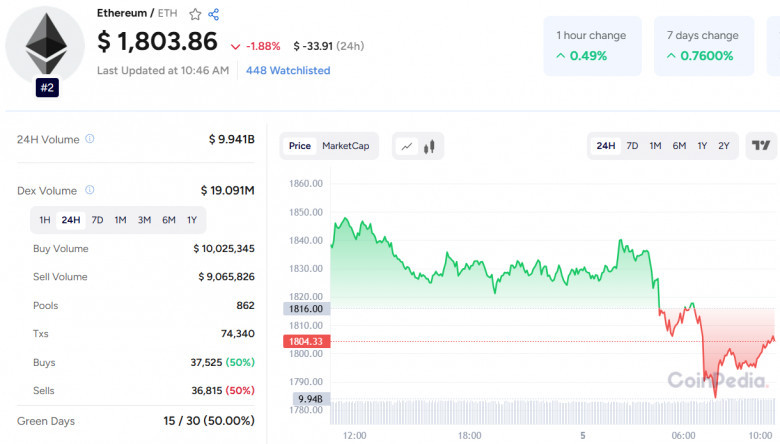This screenshot has width=780, height=444.
Task: Set Dex Volume period to 24H
Action: click(71, 220)
